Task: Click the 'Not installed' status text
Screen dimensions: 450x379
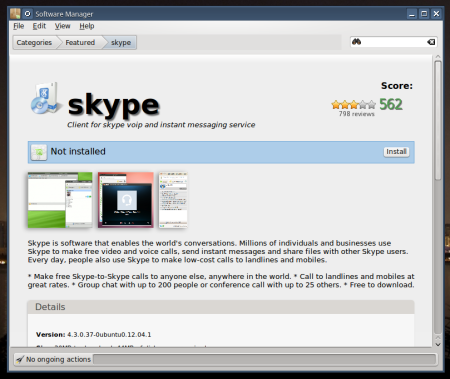Action: pyautogui.click(x=78, y=151)
